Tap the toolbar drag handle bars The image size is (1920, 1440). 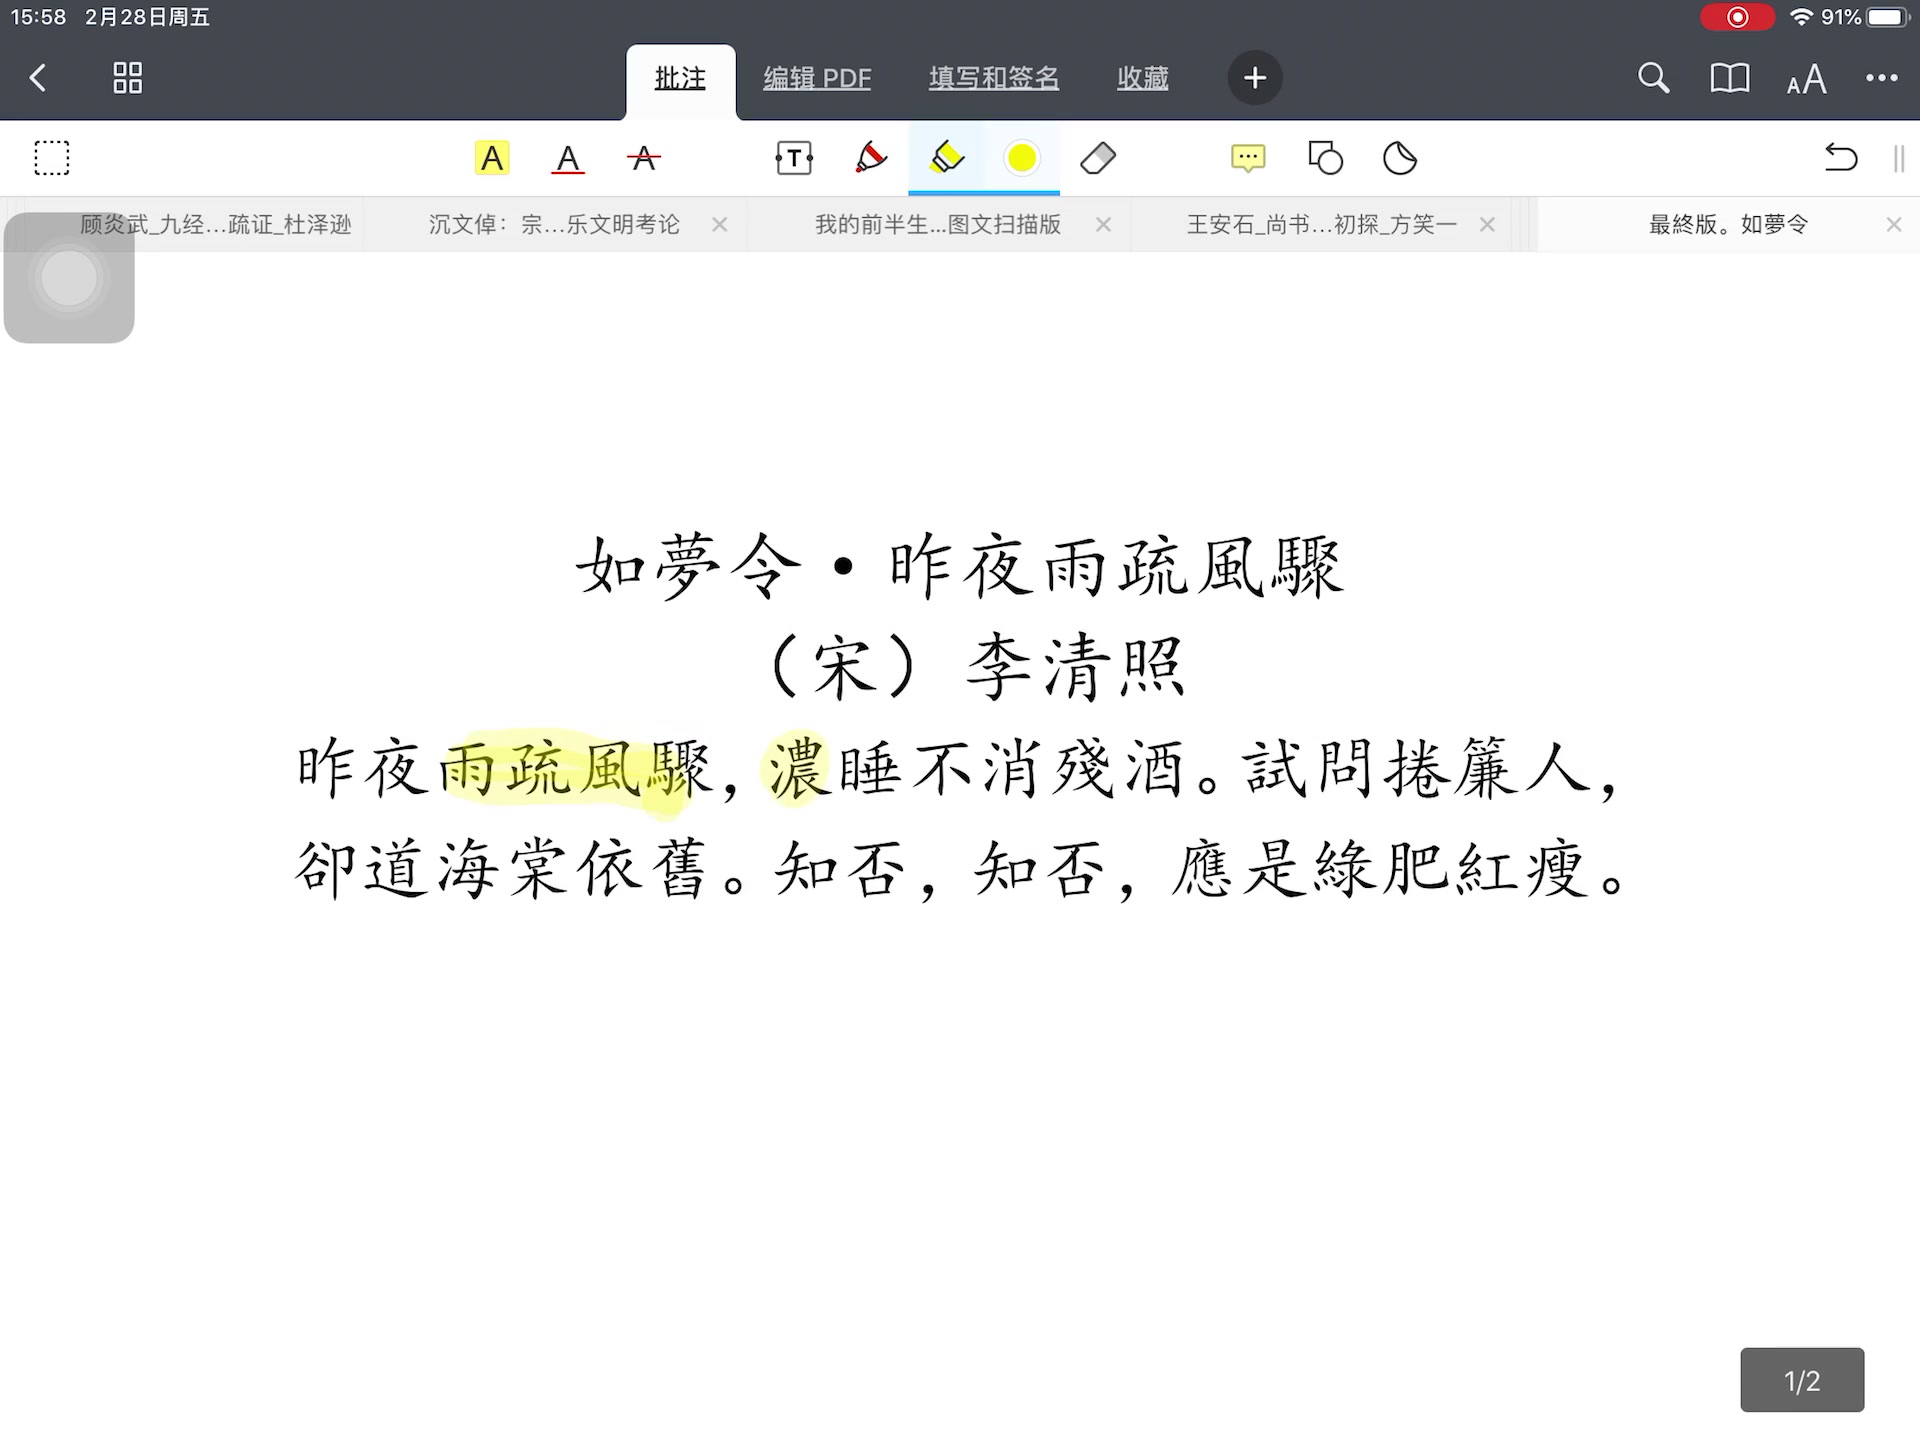click(x=1899, y=158)
